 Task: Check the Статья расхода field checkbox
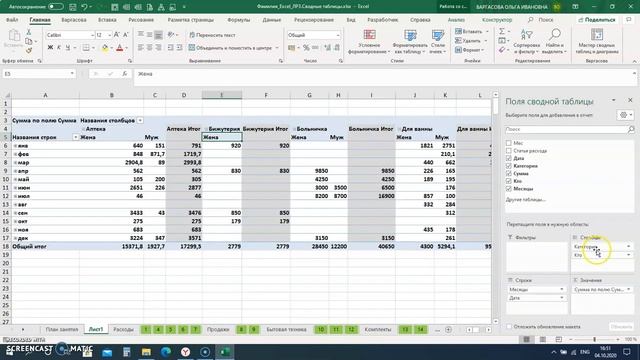(x=509, y=151)
